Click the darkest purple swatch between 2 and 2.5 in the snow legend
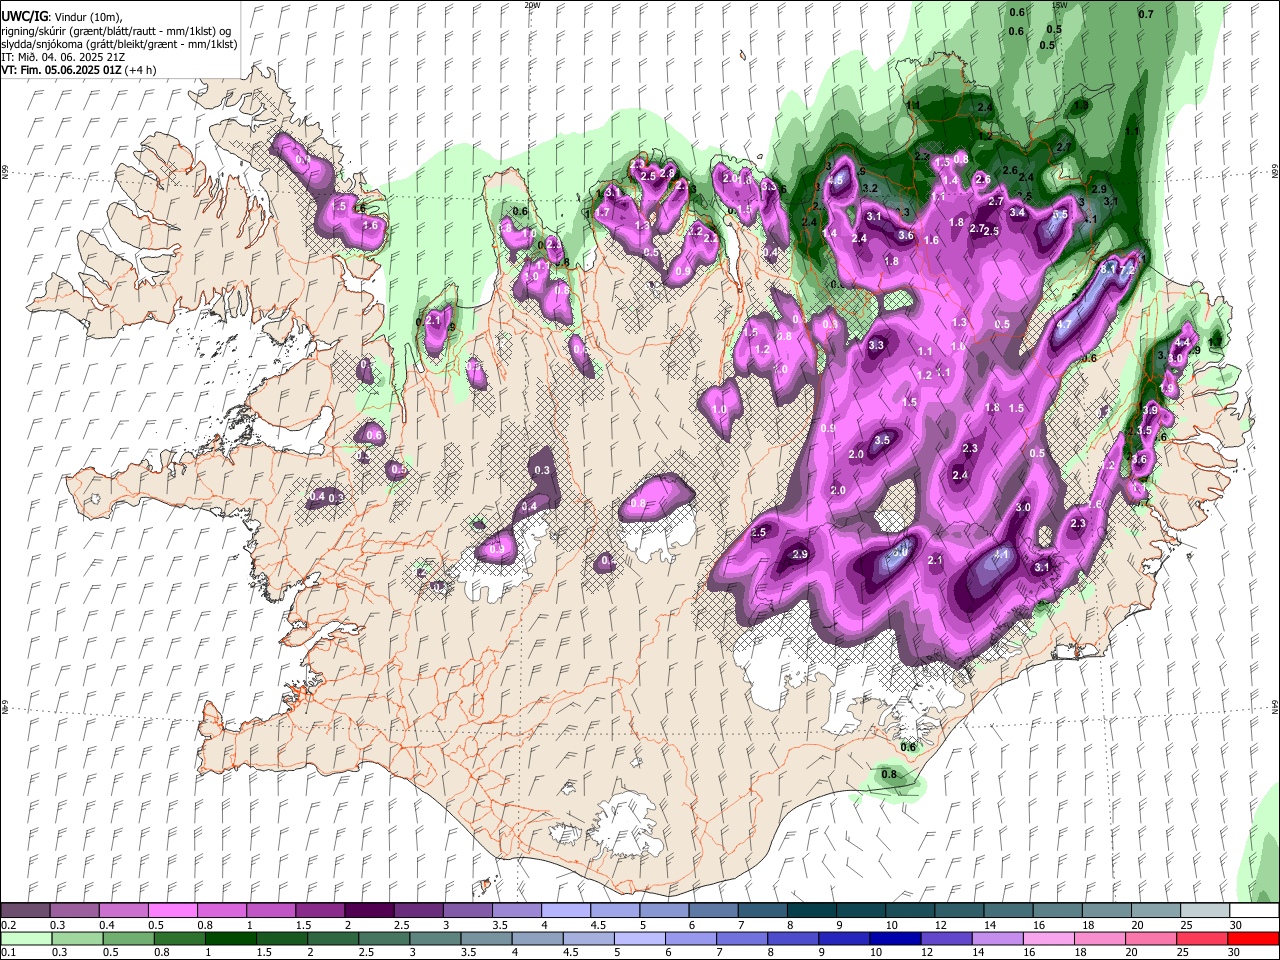Image resolution: width=1280 pixels, height=960 pixels. point(369,910)
